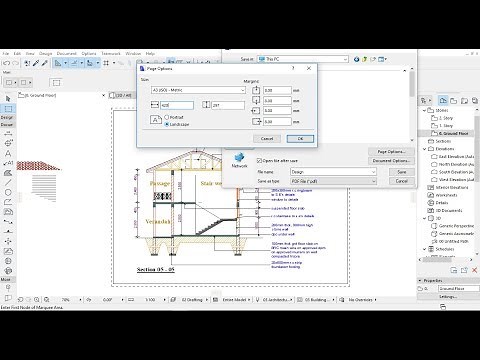Switch to the '0. Ground Floor' tab
Image resolution: width=480 pixels, height=360 pixels.
tap(61, 95)
